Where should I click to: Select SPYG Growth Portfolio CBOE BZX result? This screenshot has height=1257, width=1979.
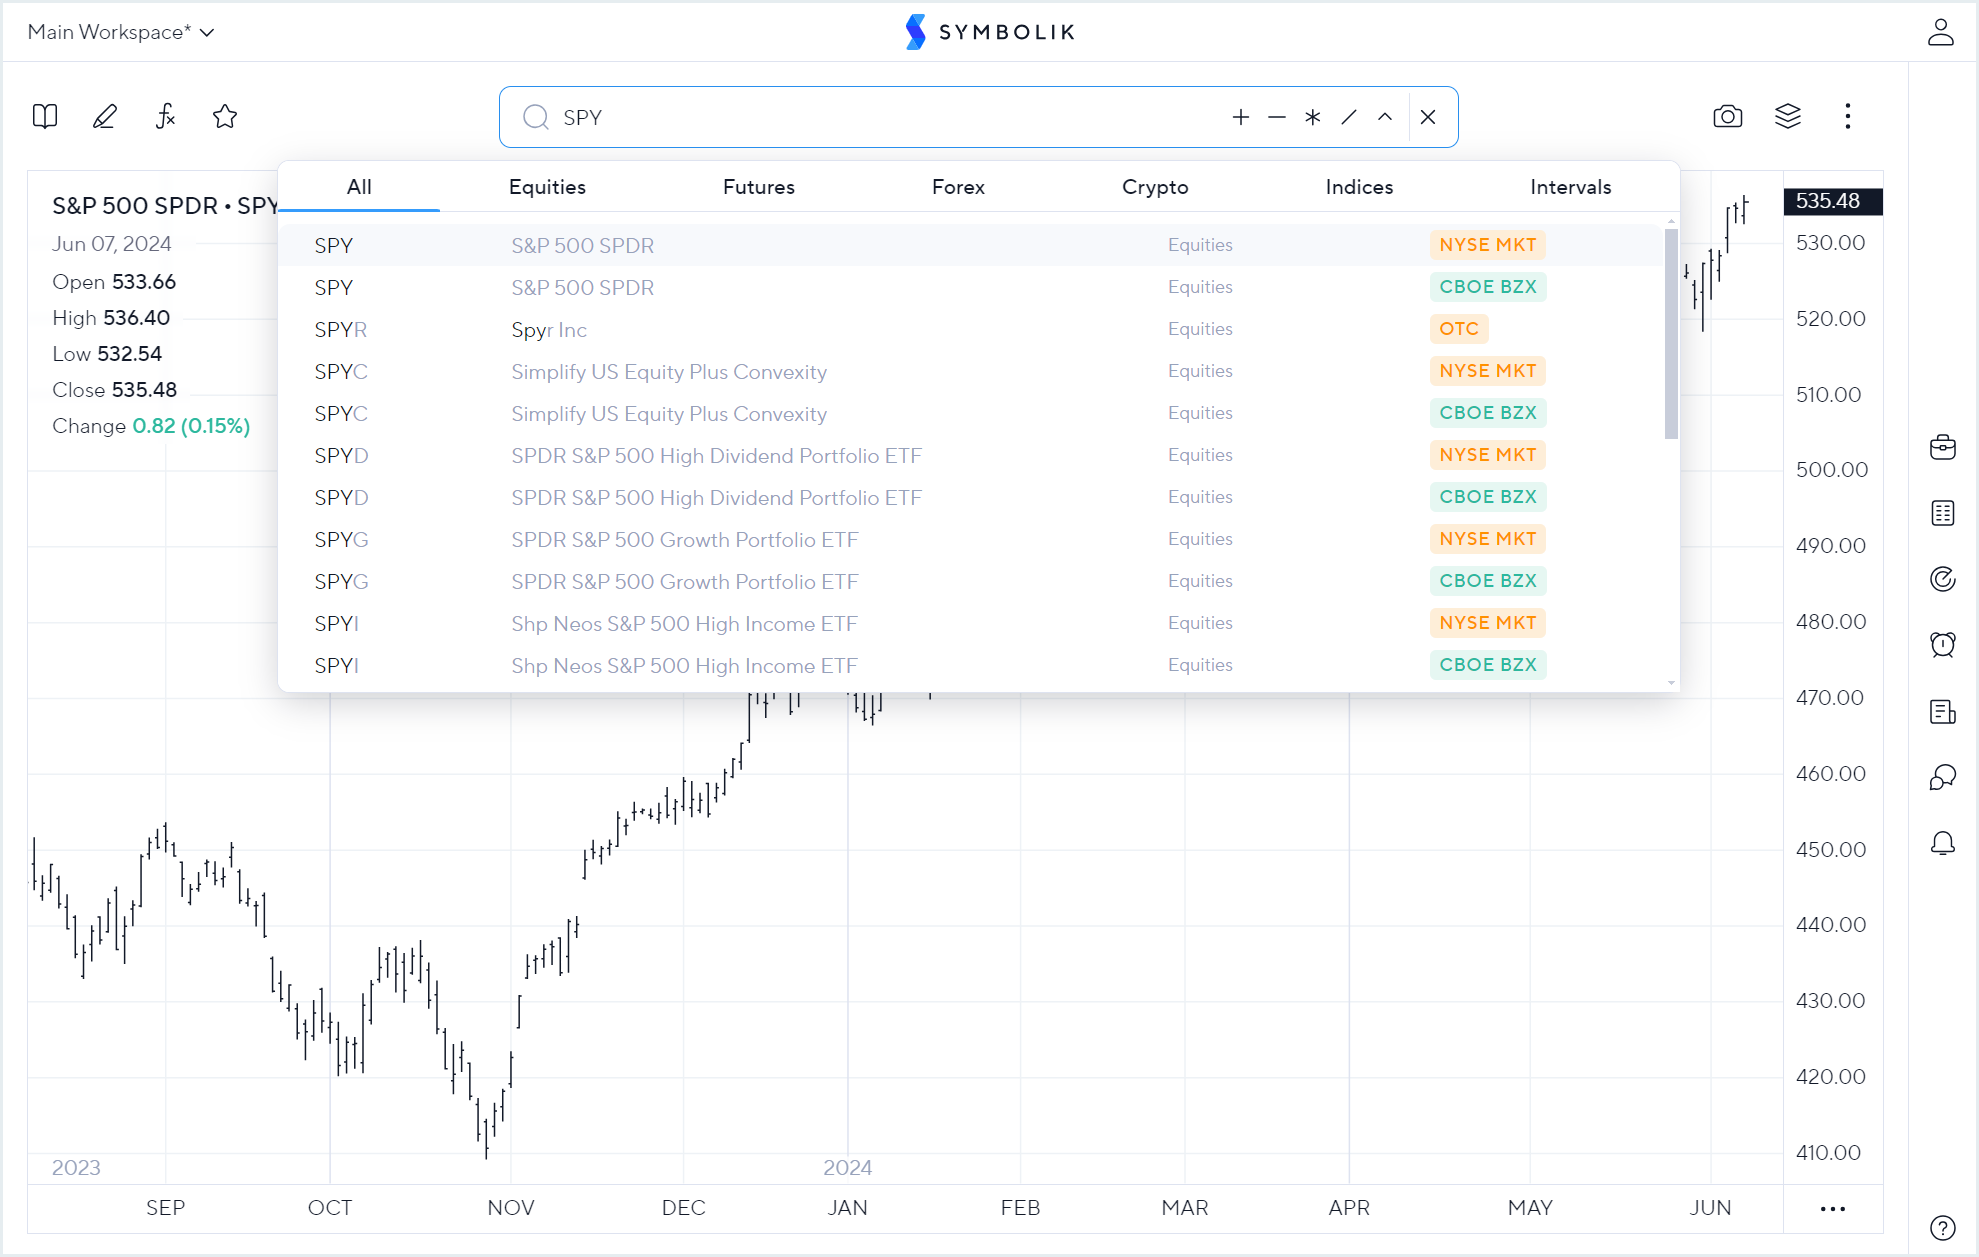click(x=971, y=581)
